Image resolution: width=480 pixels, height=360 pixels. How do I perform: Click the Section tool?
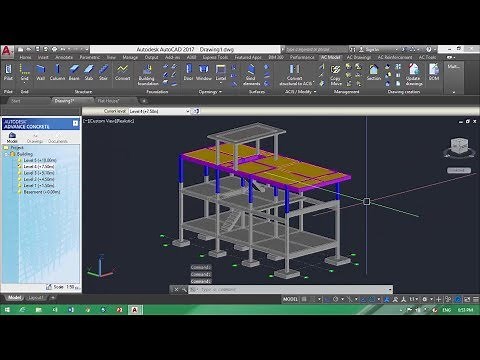374,73
